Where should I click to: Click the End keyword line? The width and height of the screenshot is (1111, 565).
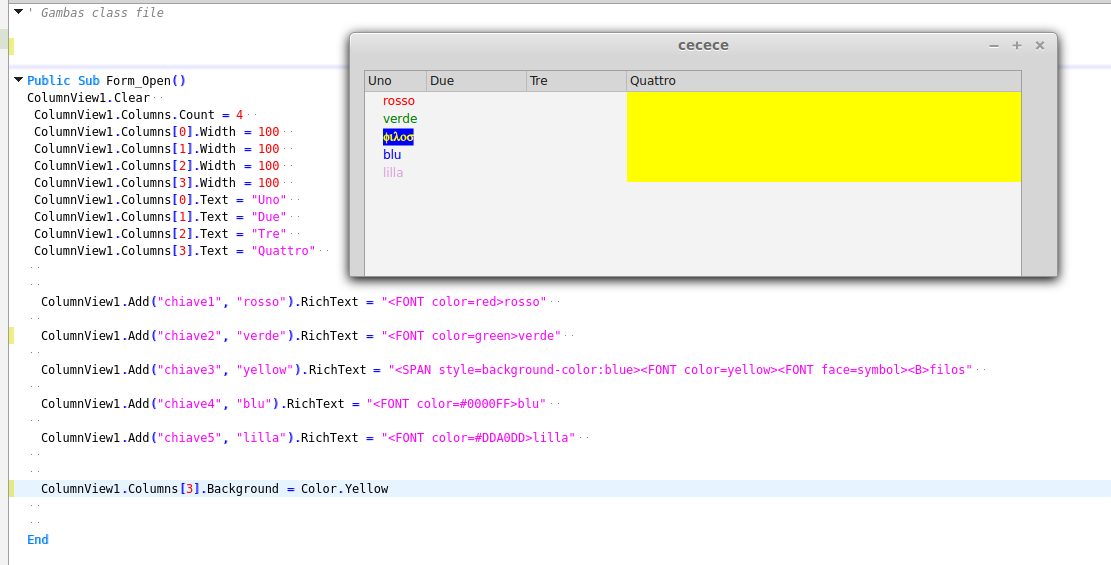(38, 540)
